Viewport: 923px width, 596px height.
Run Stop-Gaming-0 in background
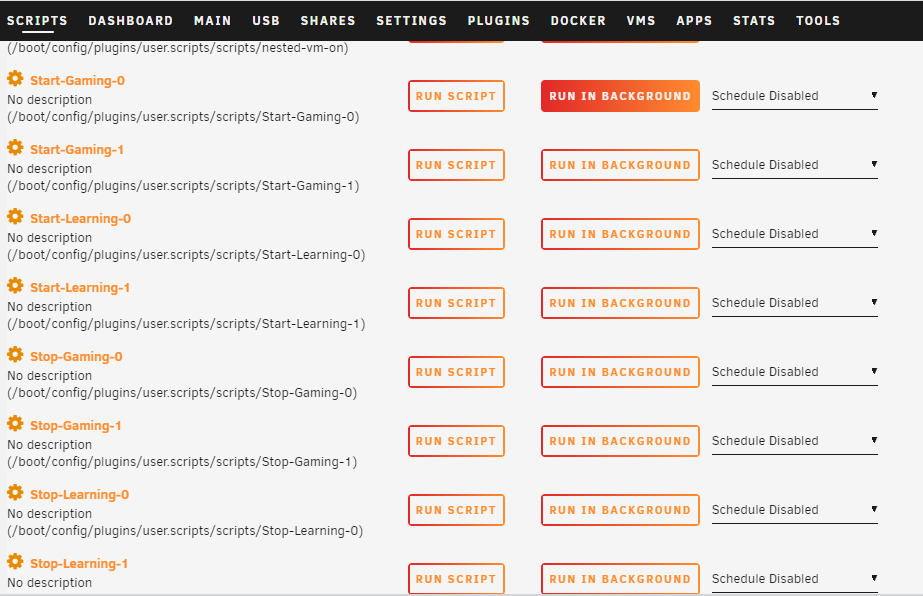(x=620, y=372)
